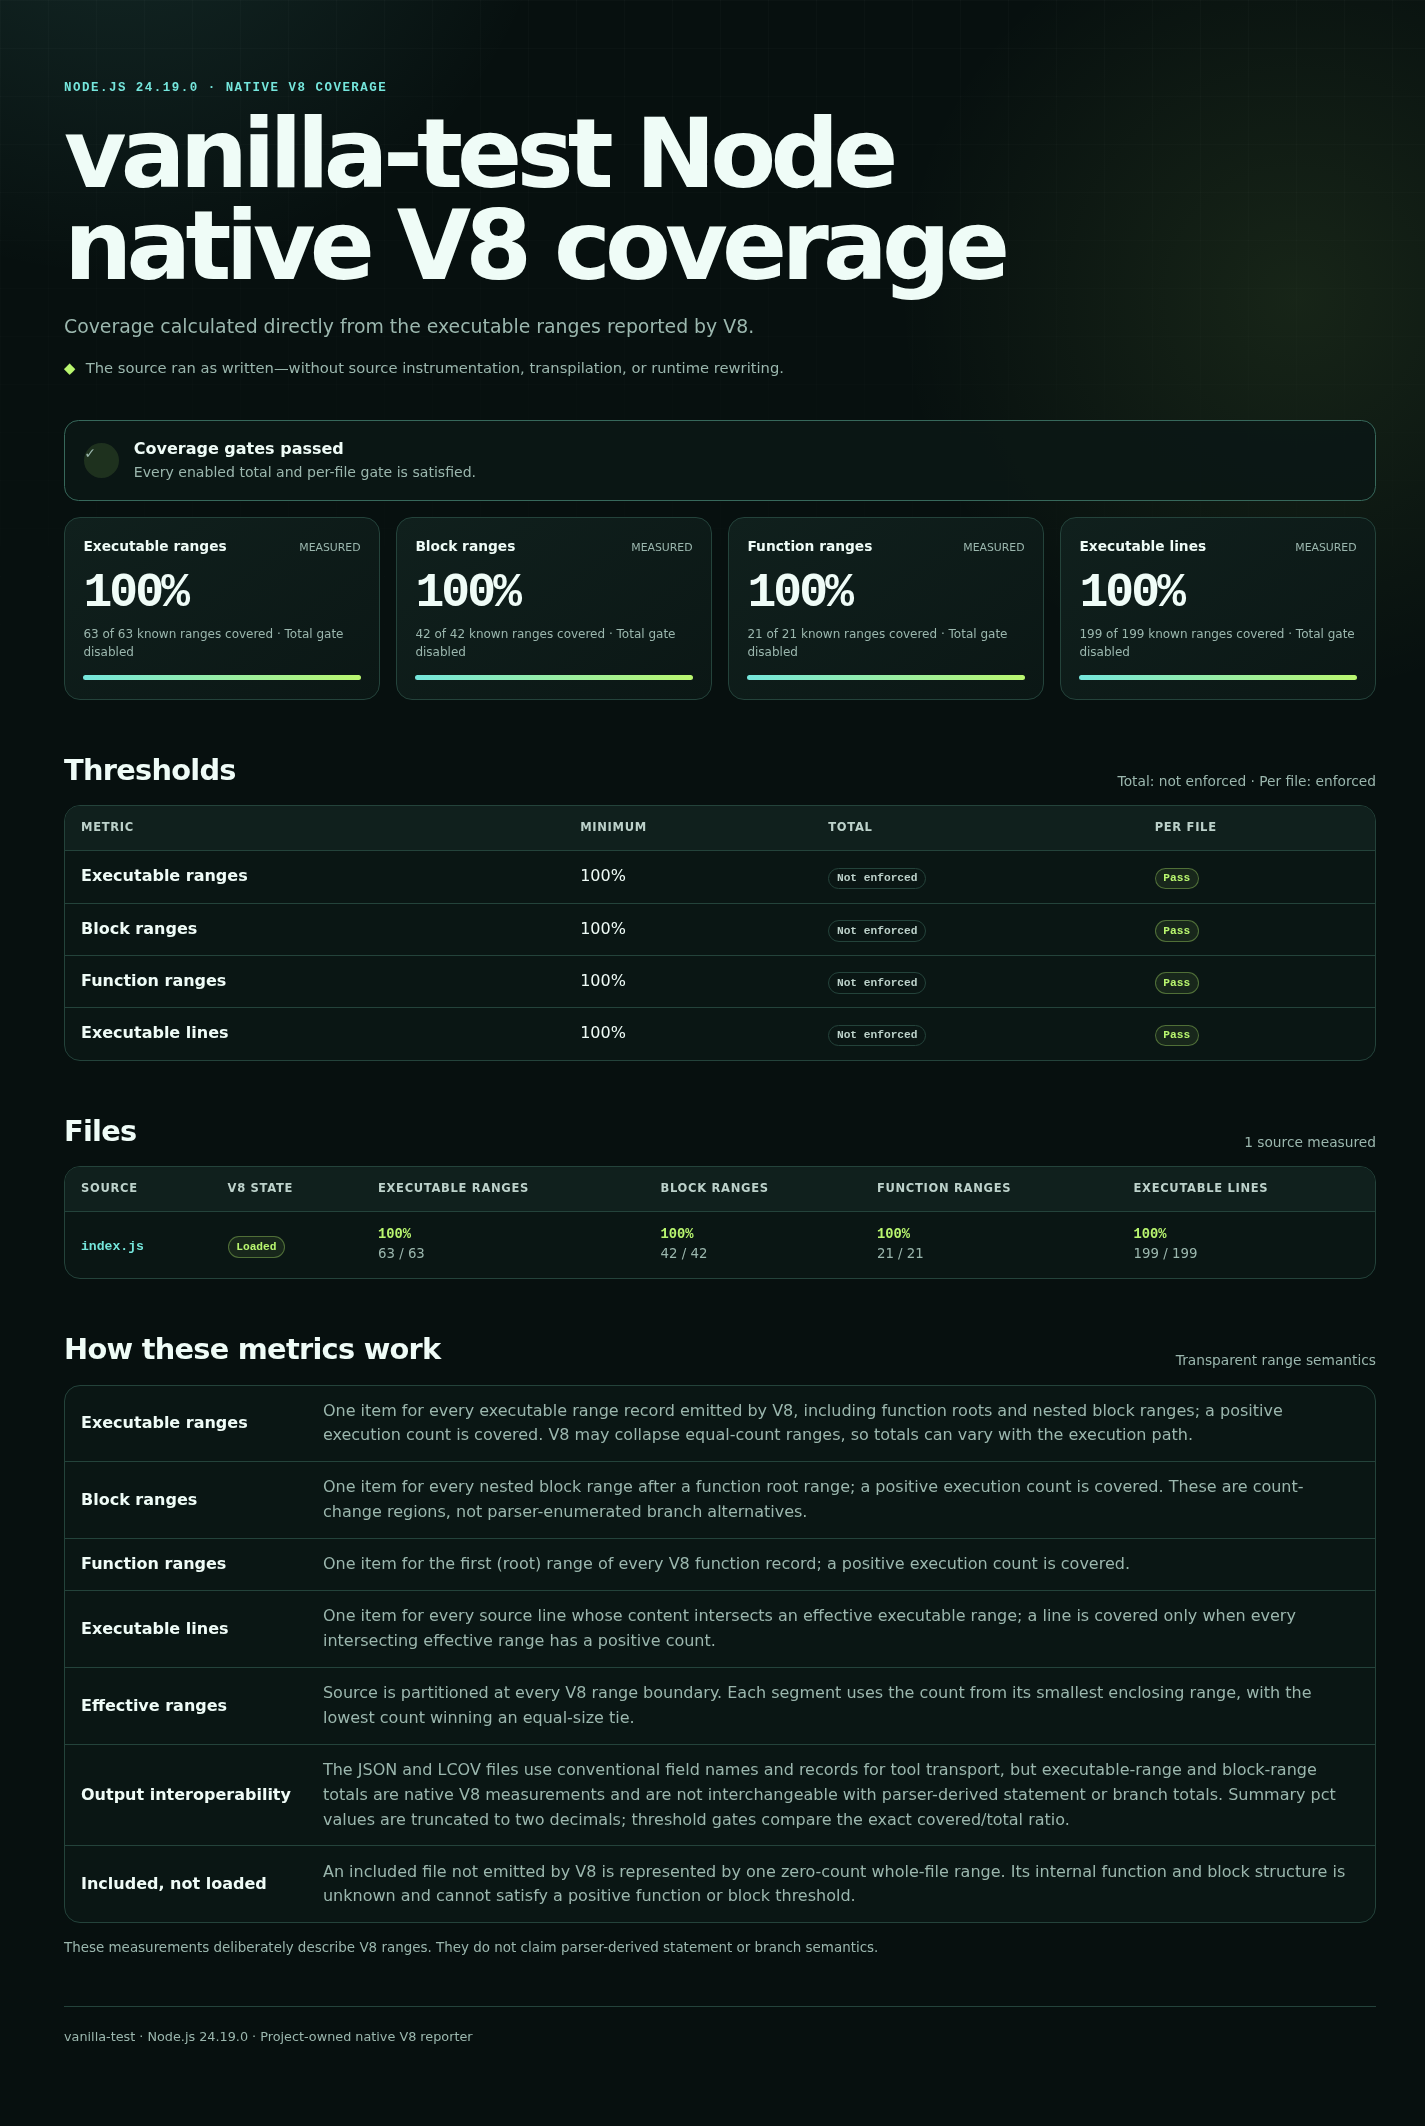This screenshot has width=1425, height=2126.
Task: Click the checkmark icon beside Coverage gates passed
Action: pyautogui.click(x=101, y=460)
